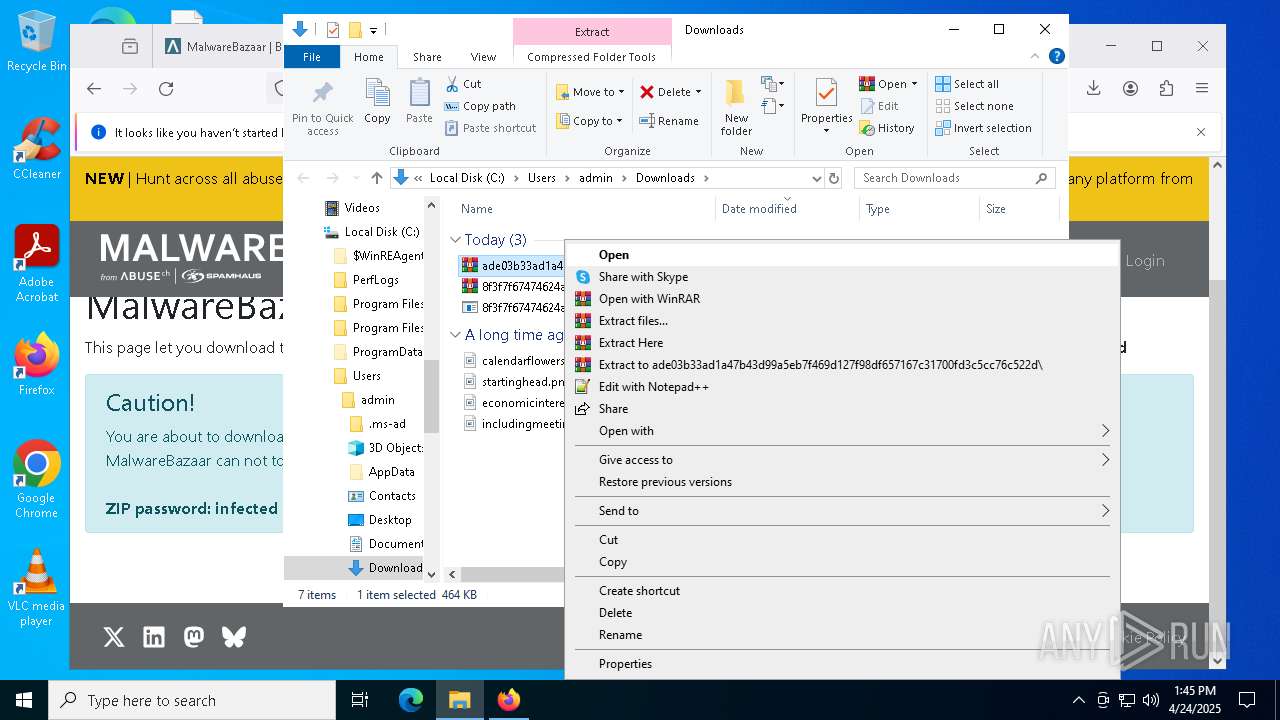Viewport: 1280px width, 720px height.
Task: Collapse the A long time ago group
Action: tap(456, 335)
